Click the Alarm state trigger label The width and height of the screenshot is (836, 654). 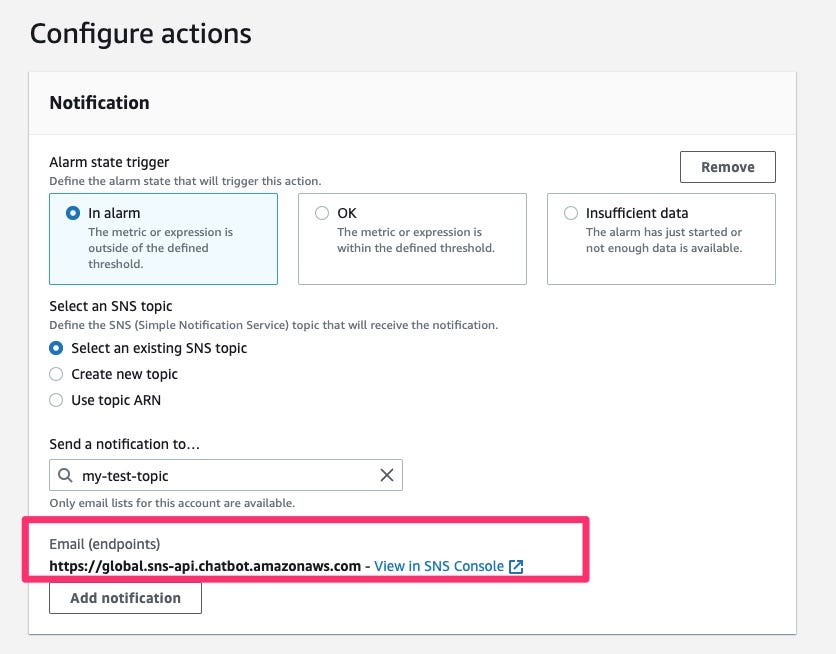[x=109, y=162]
